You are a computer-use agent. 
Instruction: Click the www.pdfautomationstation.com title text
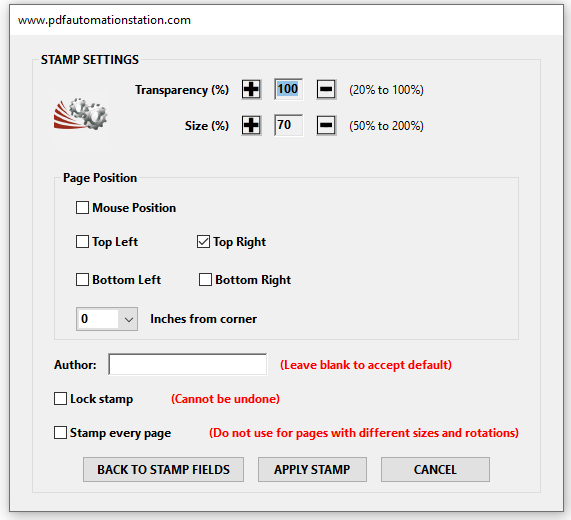pyautogui.click(x=105, y=20)
